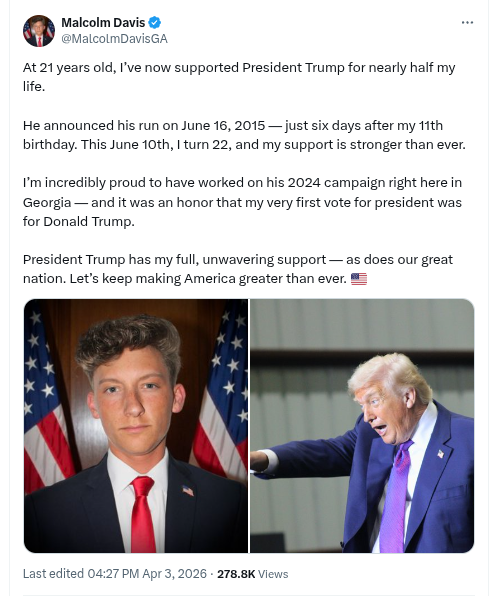Click the flag lapel pin in left photo

pos(188,490)
